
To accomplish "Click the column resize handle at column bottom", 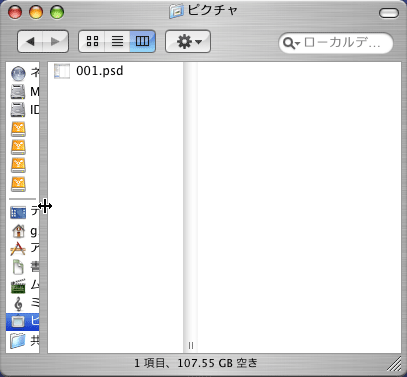I will (x=191, y=345).
